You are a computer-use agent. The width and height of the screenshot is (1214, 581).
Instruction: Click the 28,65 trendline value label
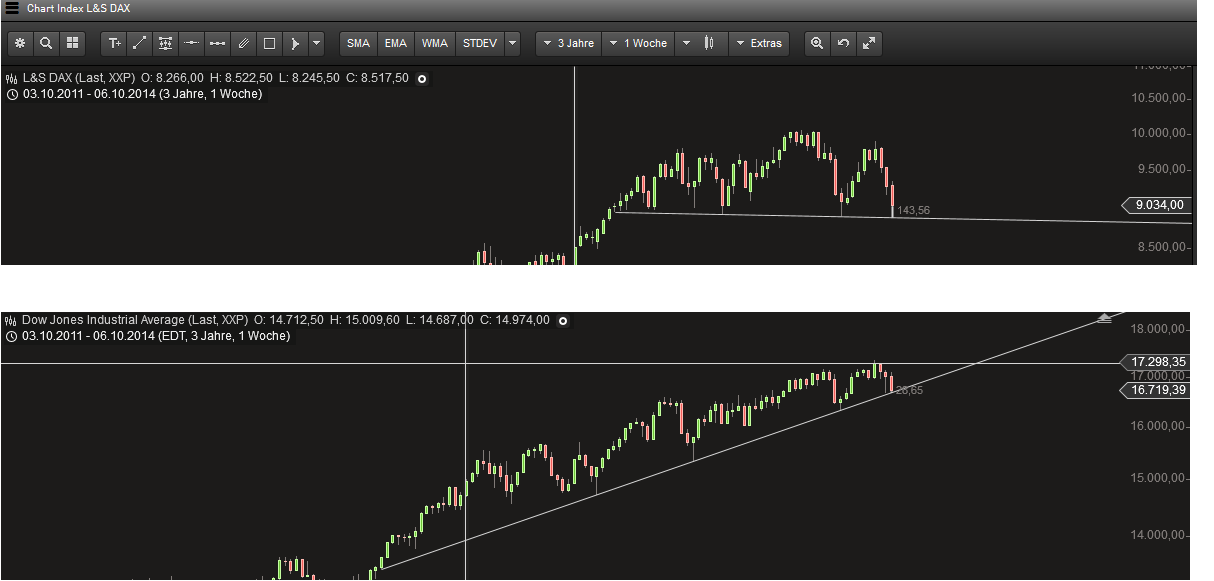(909, 390)
